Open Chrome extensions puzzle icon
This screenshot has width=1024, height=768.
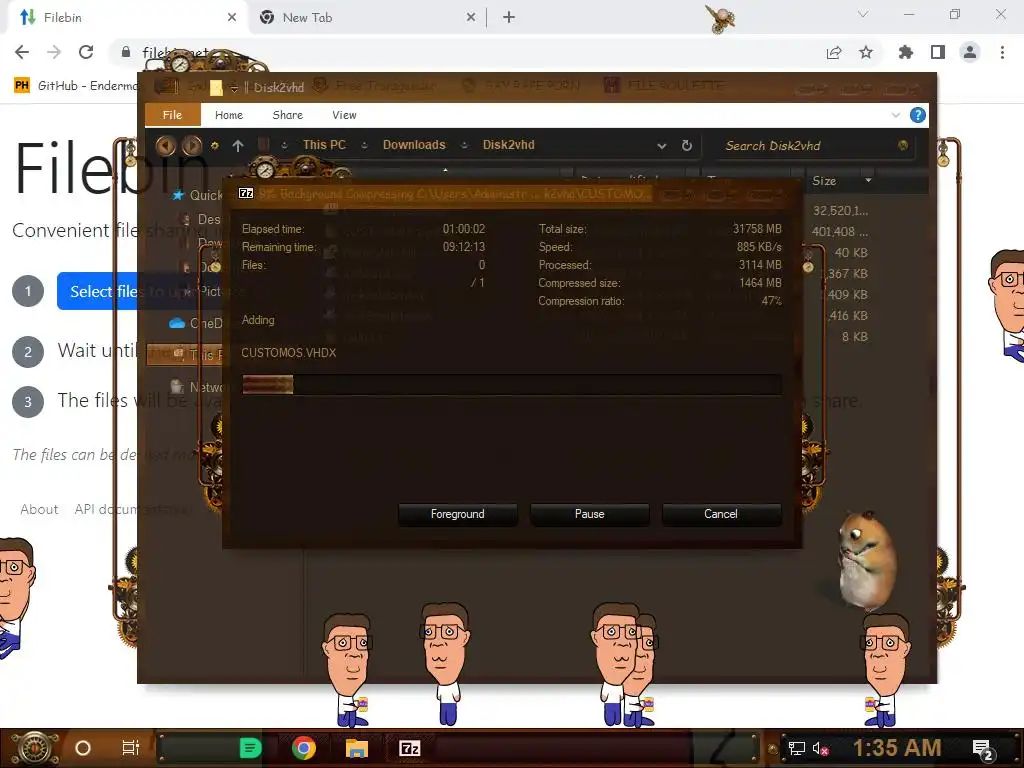pyautogui.click(x=905, y=52)
